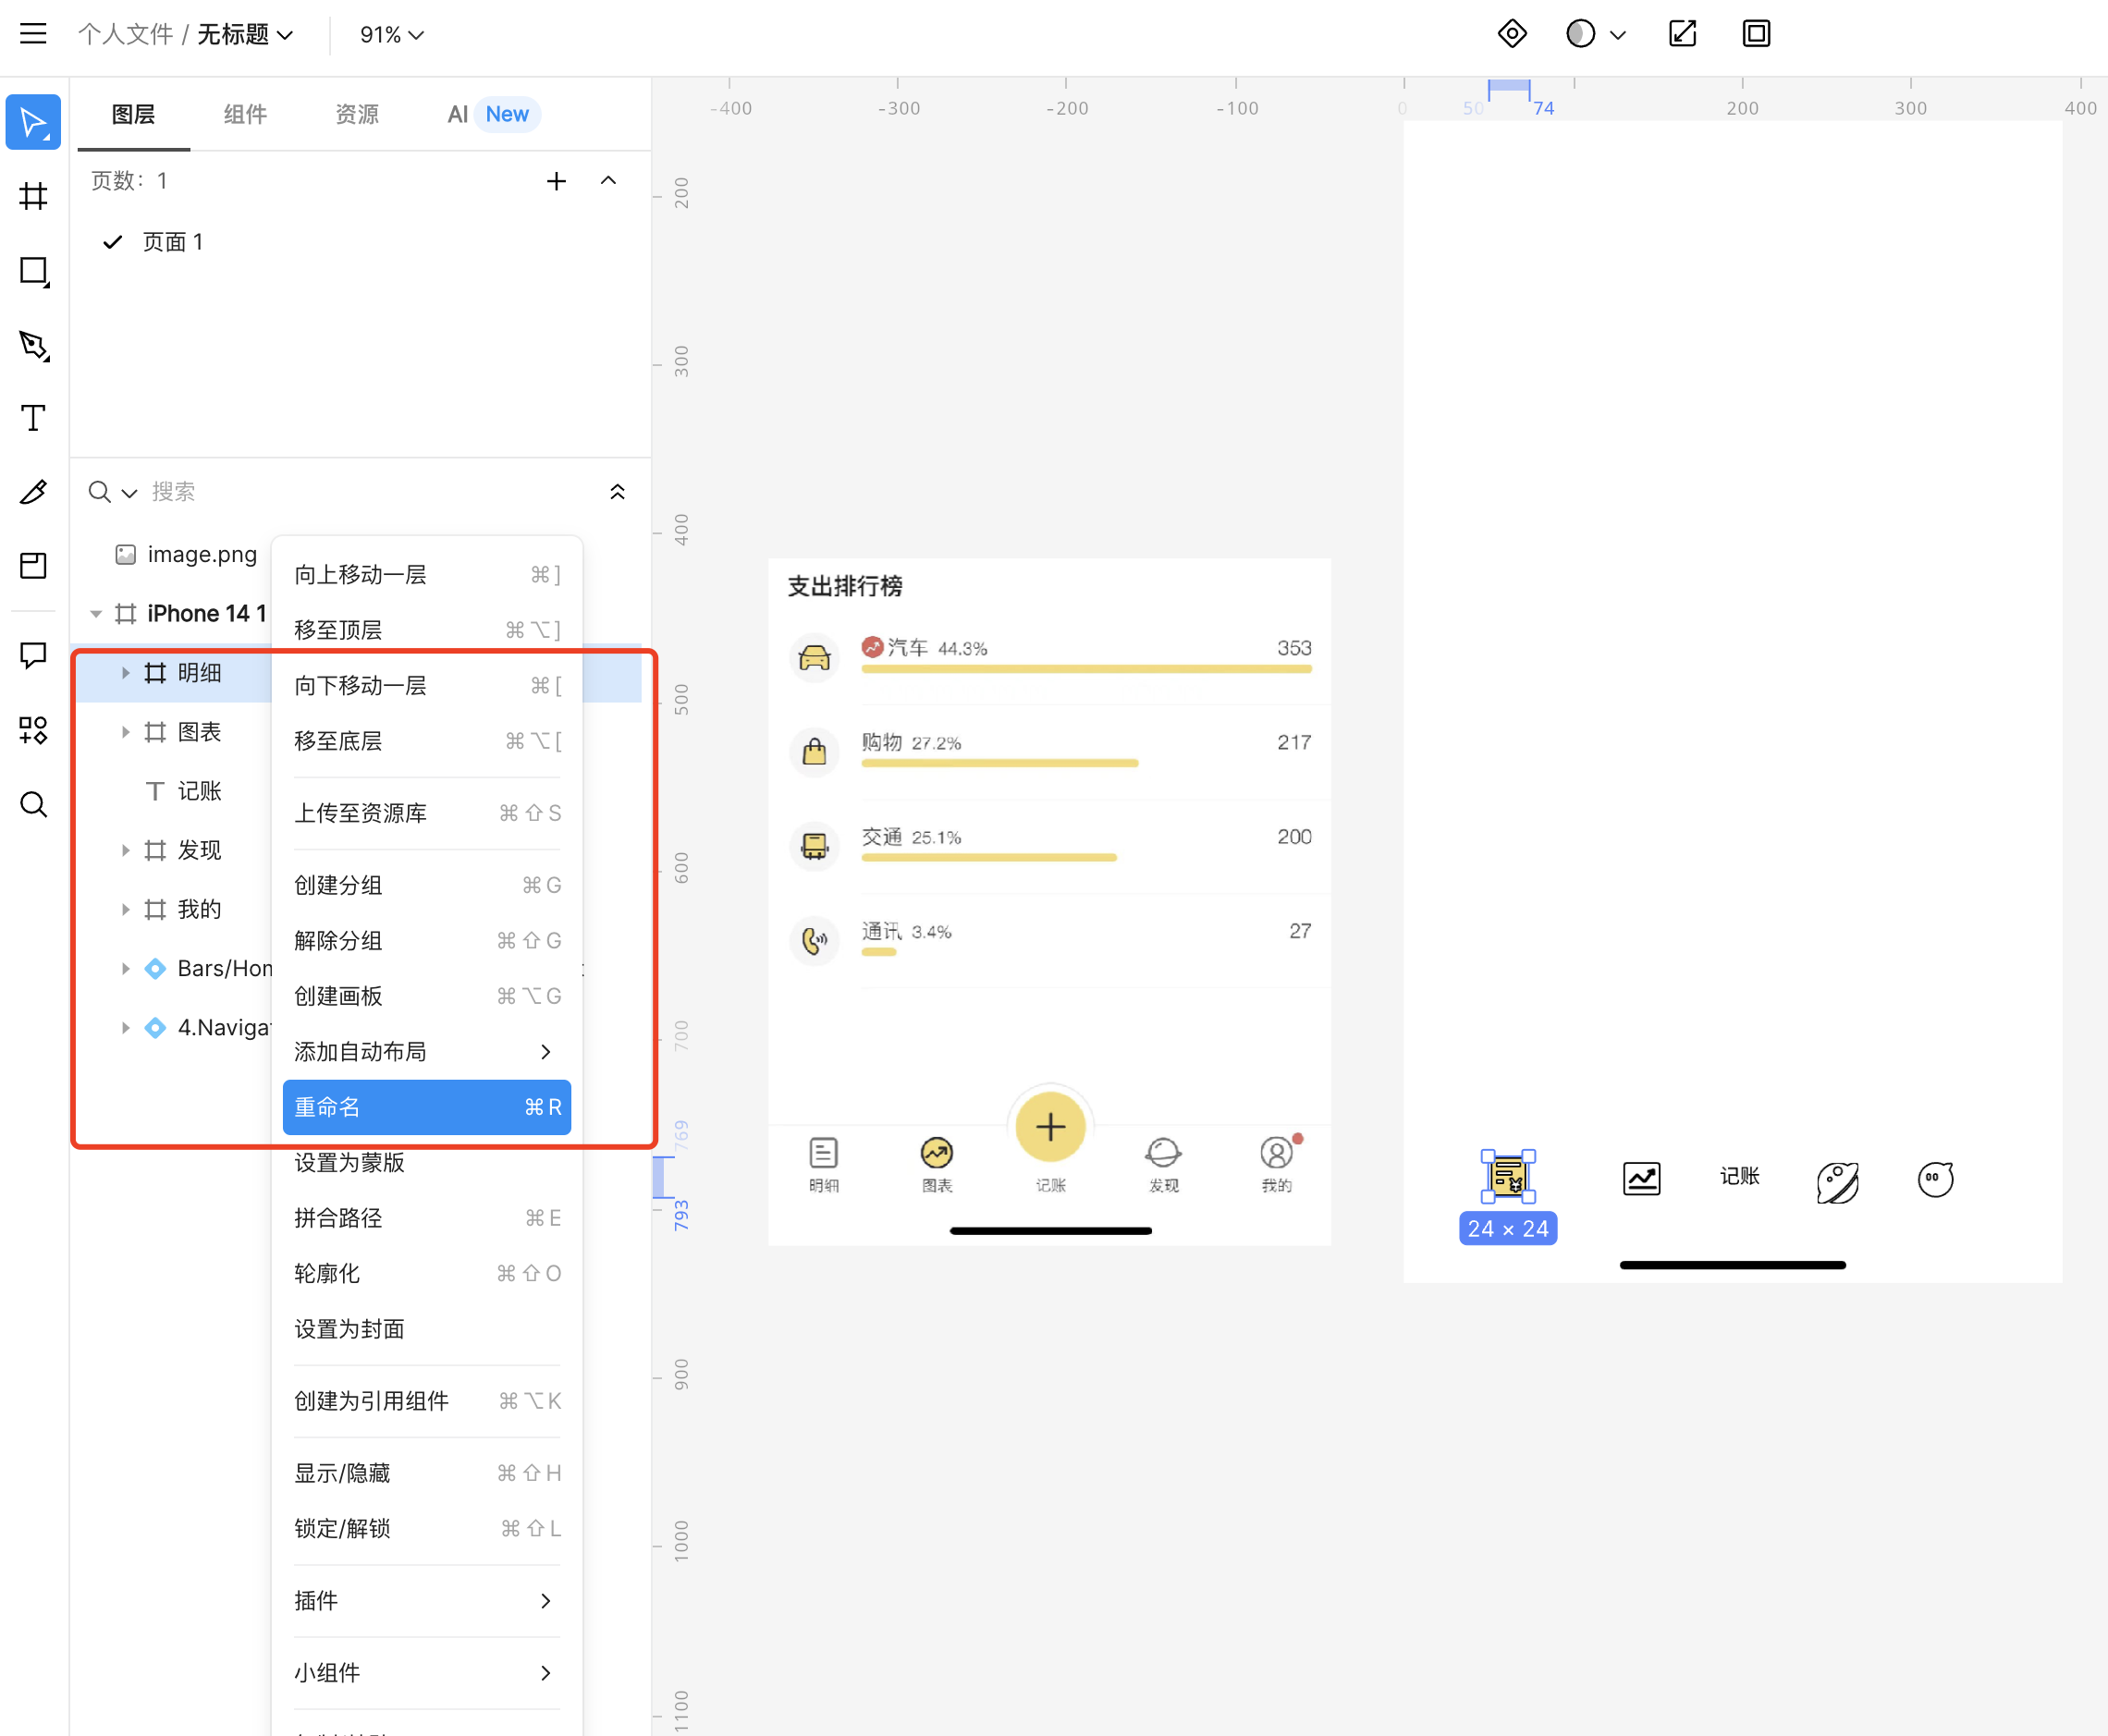2108x1736 pixels.
Task: Select the Frame/Artboard tool icon
Action: point(35,194)
